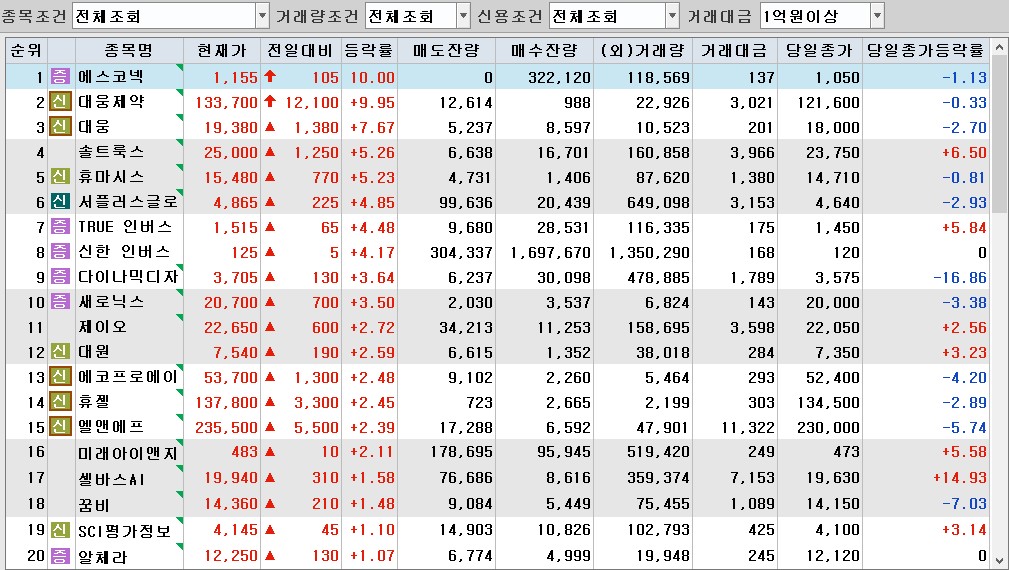This screenshot has width=1009, height=570.
Task: Click the 1,697,670 buy balance cell
Action: 550,253
